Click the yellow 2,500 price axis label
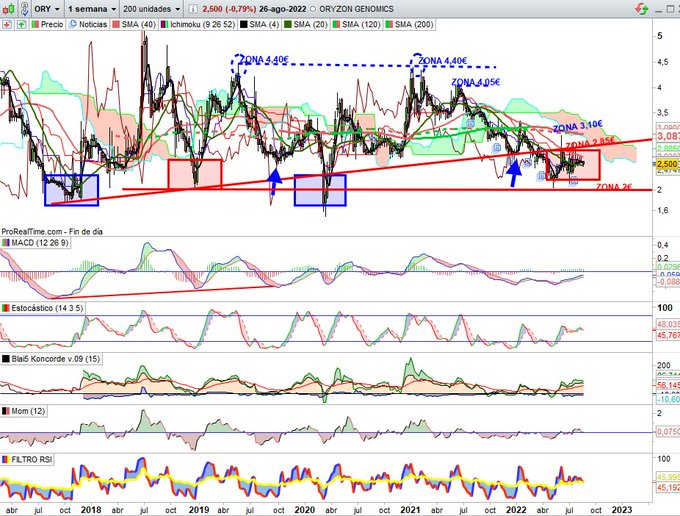680x516 pixels. [x=667, y=164]
